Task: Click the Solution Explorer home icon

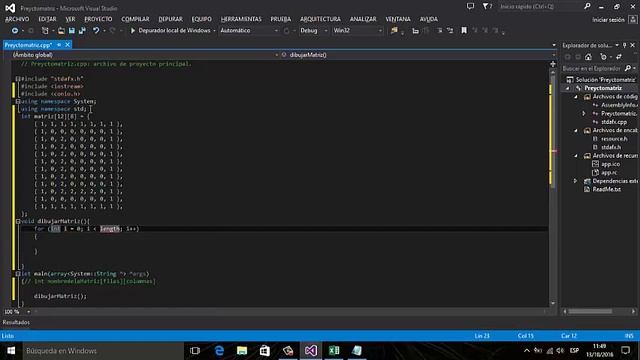Action: (x=588, y=57)
